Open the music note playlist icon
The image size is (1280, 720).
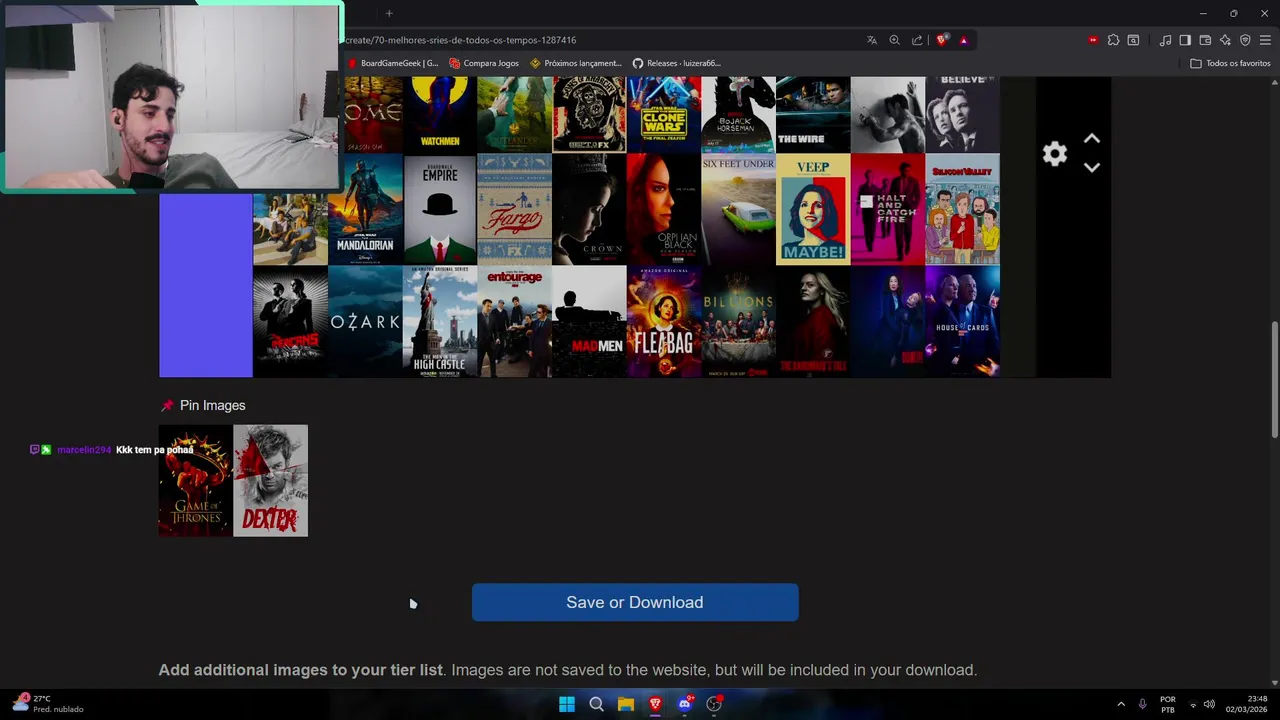pyautogui.click(x=1165, y=40)
